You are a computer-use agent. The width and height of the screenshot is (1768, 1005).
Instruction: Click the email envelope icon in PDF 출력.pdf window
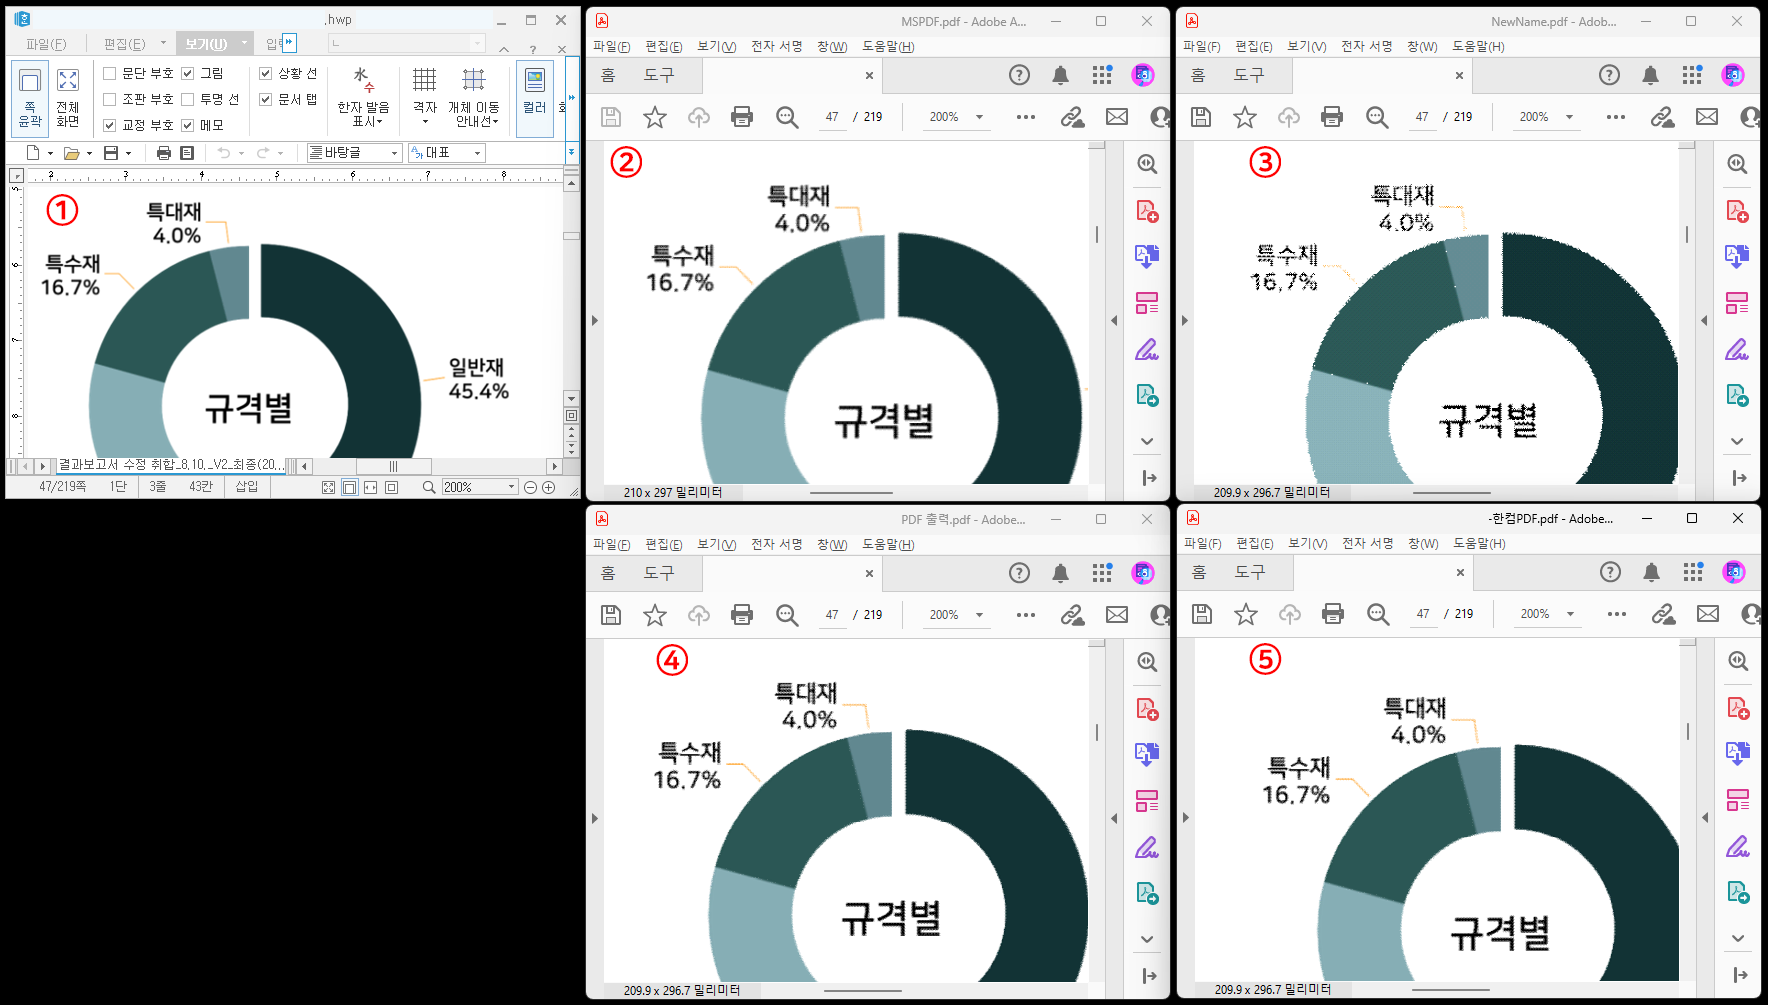pos(1116,615)
